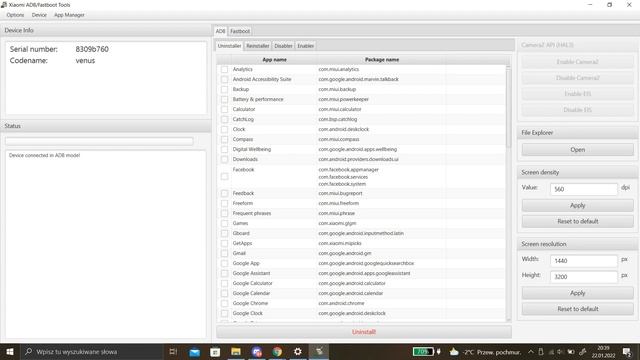640x360 pixels.
Task: Open Settings gear in the taskbar
Action: pyautogui.click(x=298, y=351)
